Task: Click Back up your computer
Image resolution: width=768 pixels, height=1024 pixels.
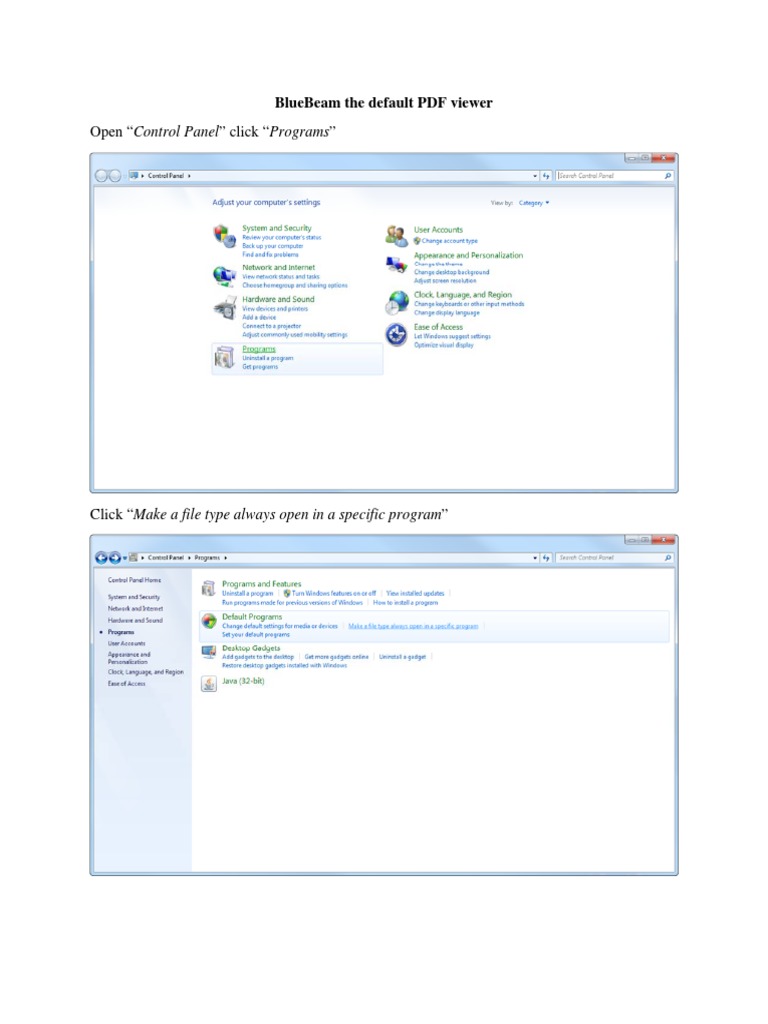Action: tap(273, 246)
